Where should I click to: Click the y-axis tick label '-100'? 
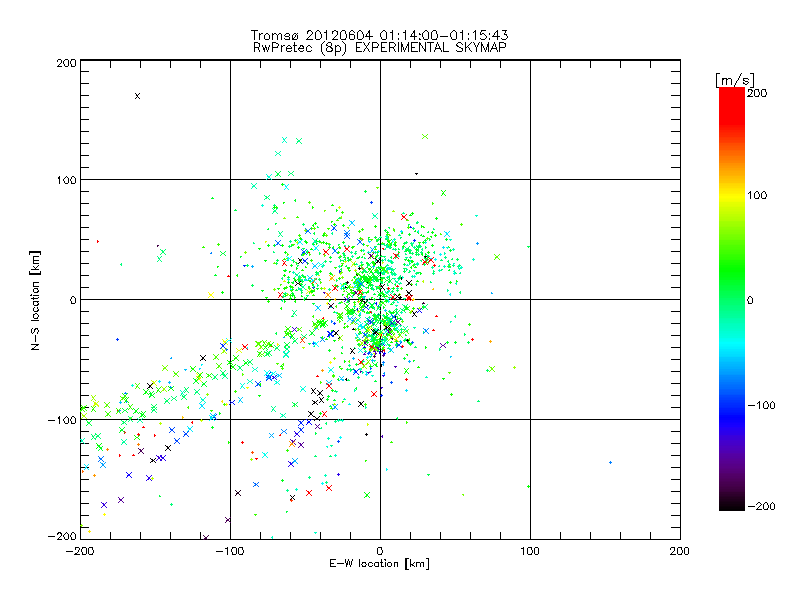coord(62,420)
